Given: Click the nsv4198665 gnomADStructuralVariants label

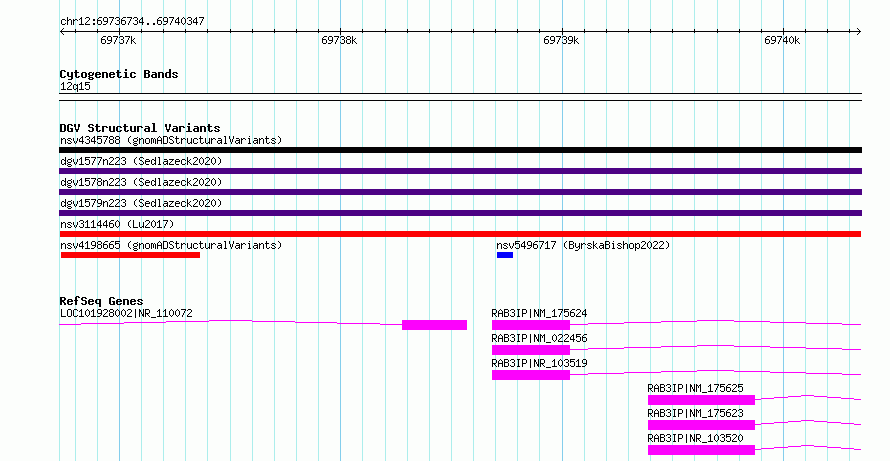Looking at the screenshot, I should click(x=171, y=245).
